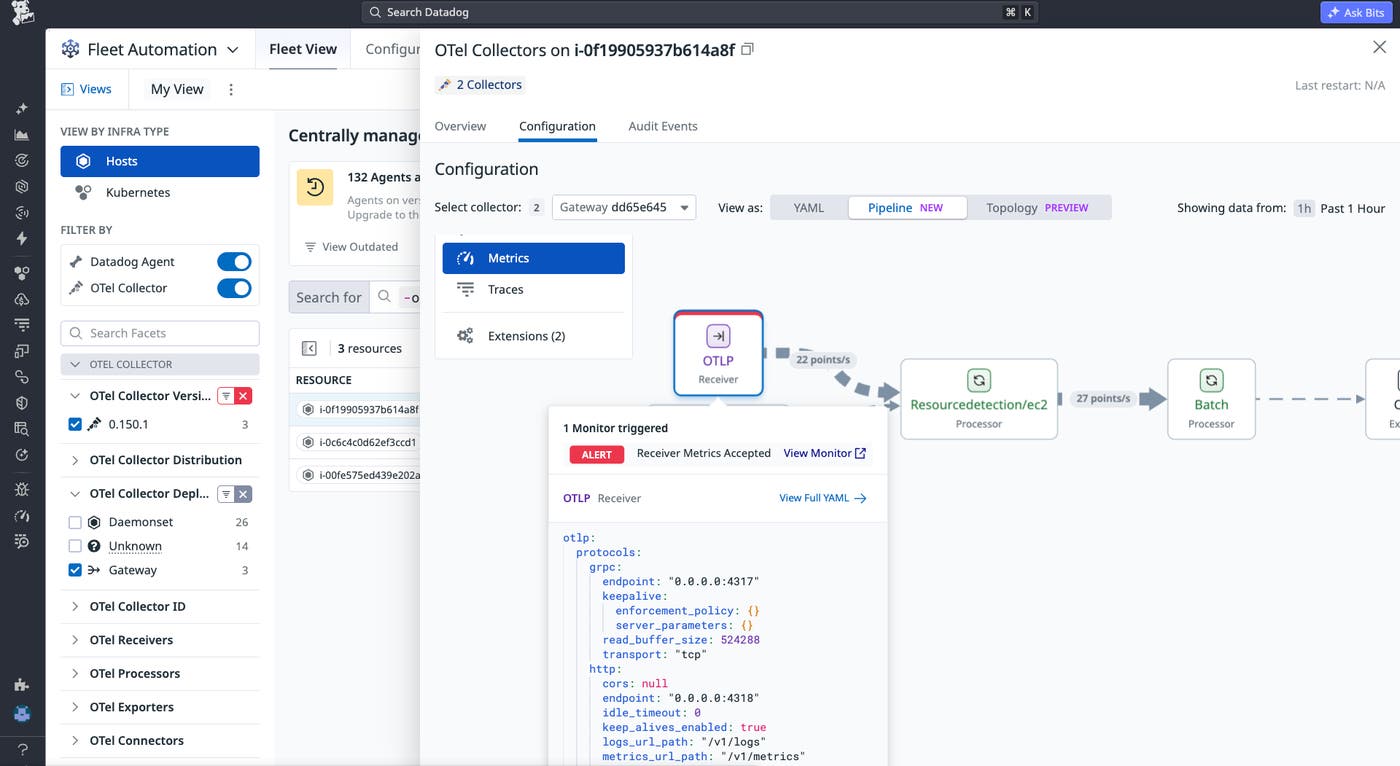Screen dimensions: 1400x766
Task: Open Extensions (2) entry
Action: click(x=534, y=336)
